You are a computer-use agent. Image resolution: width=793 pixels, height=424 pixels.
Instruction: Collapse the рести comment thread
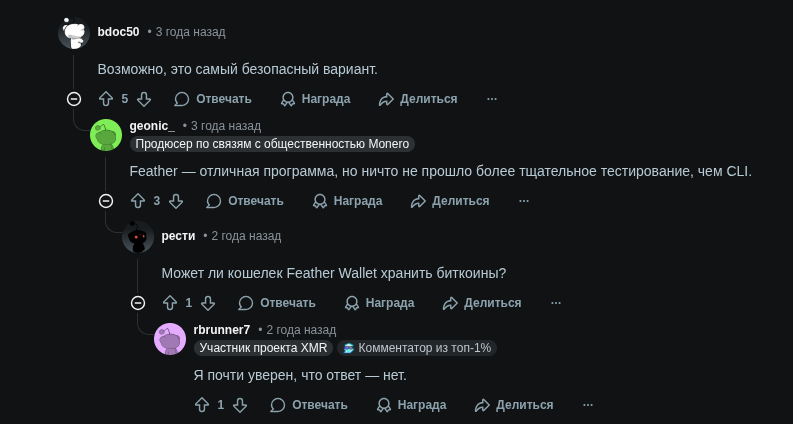[x=138, y=303]
